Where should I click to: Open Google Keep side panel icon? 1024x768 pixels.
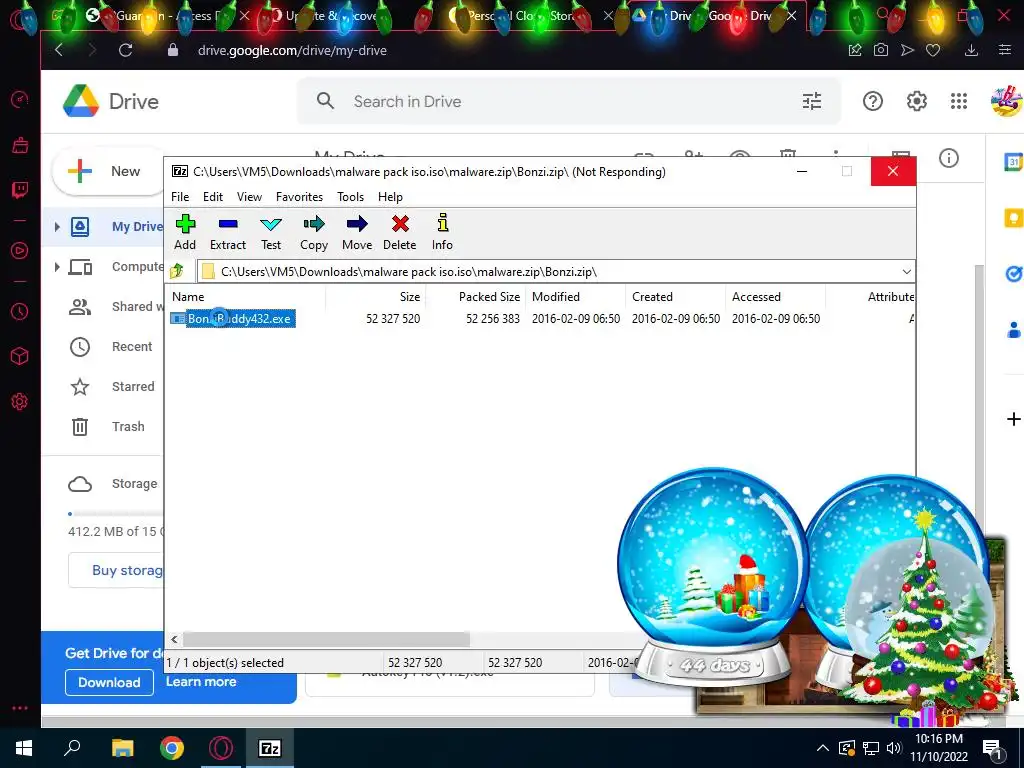1013,217
